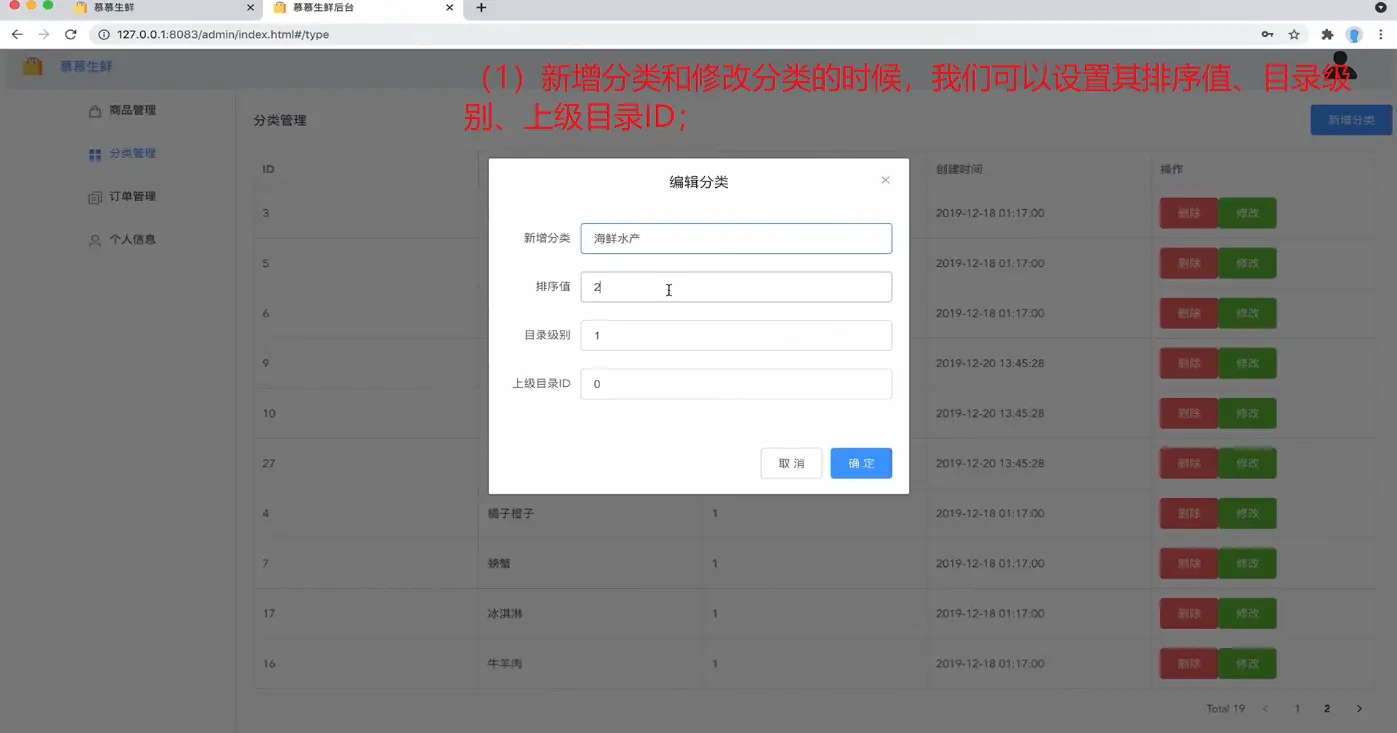Click 修改 for the row with ID 5
This screenshot has width=1397, height=733.
click(1247, 263)
